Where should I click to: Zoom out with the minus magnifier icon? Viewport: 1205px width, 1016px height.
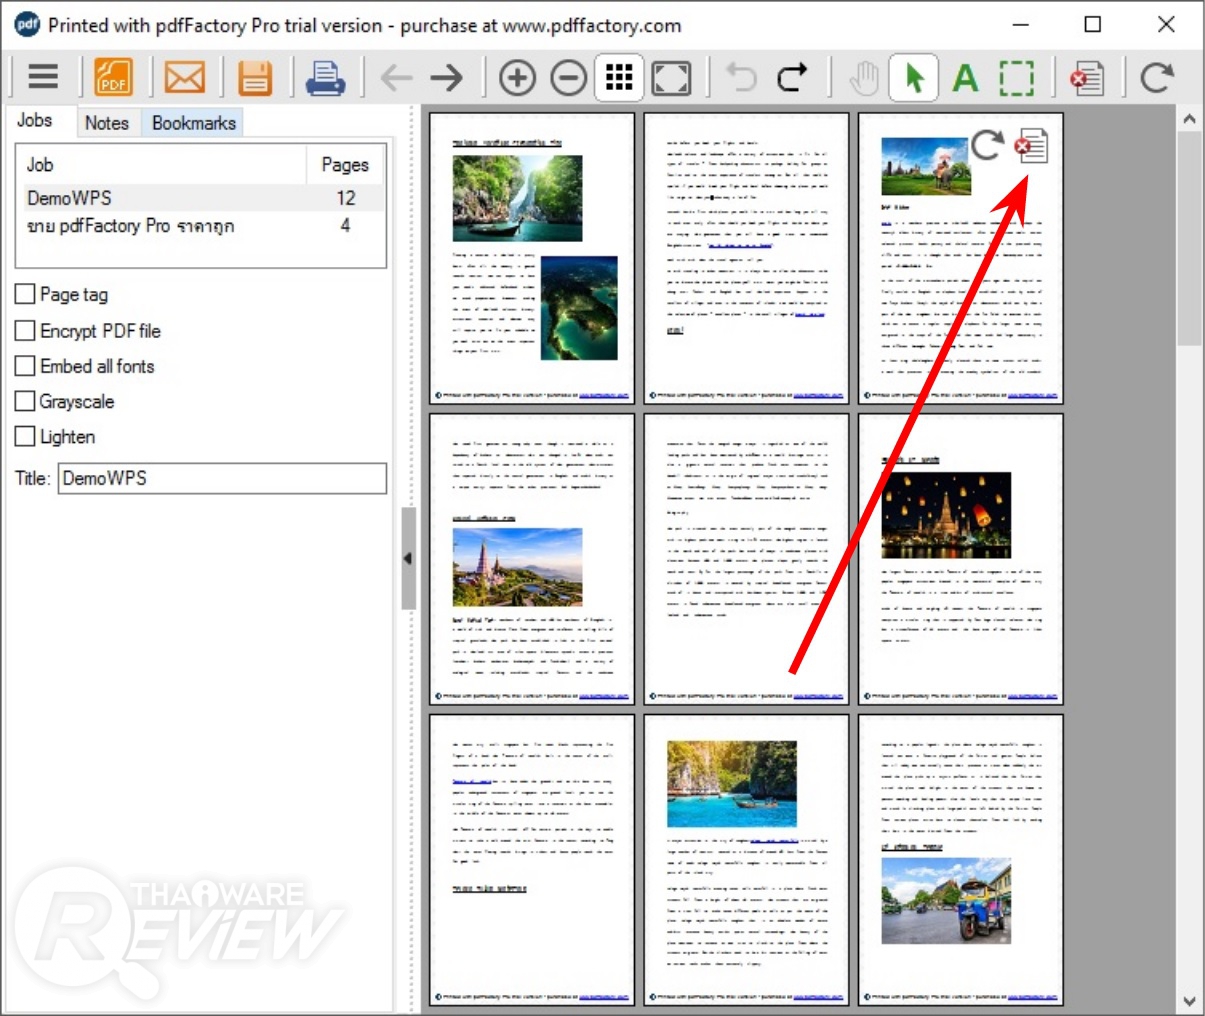(568, 77)
